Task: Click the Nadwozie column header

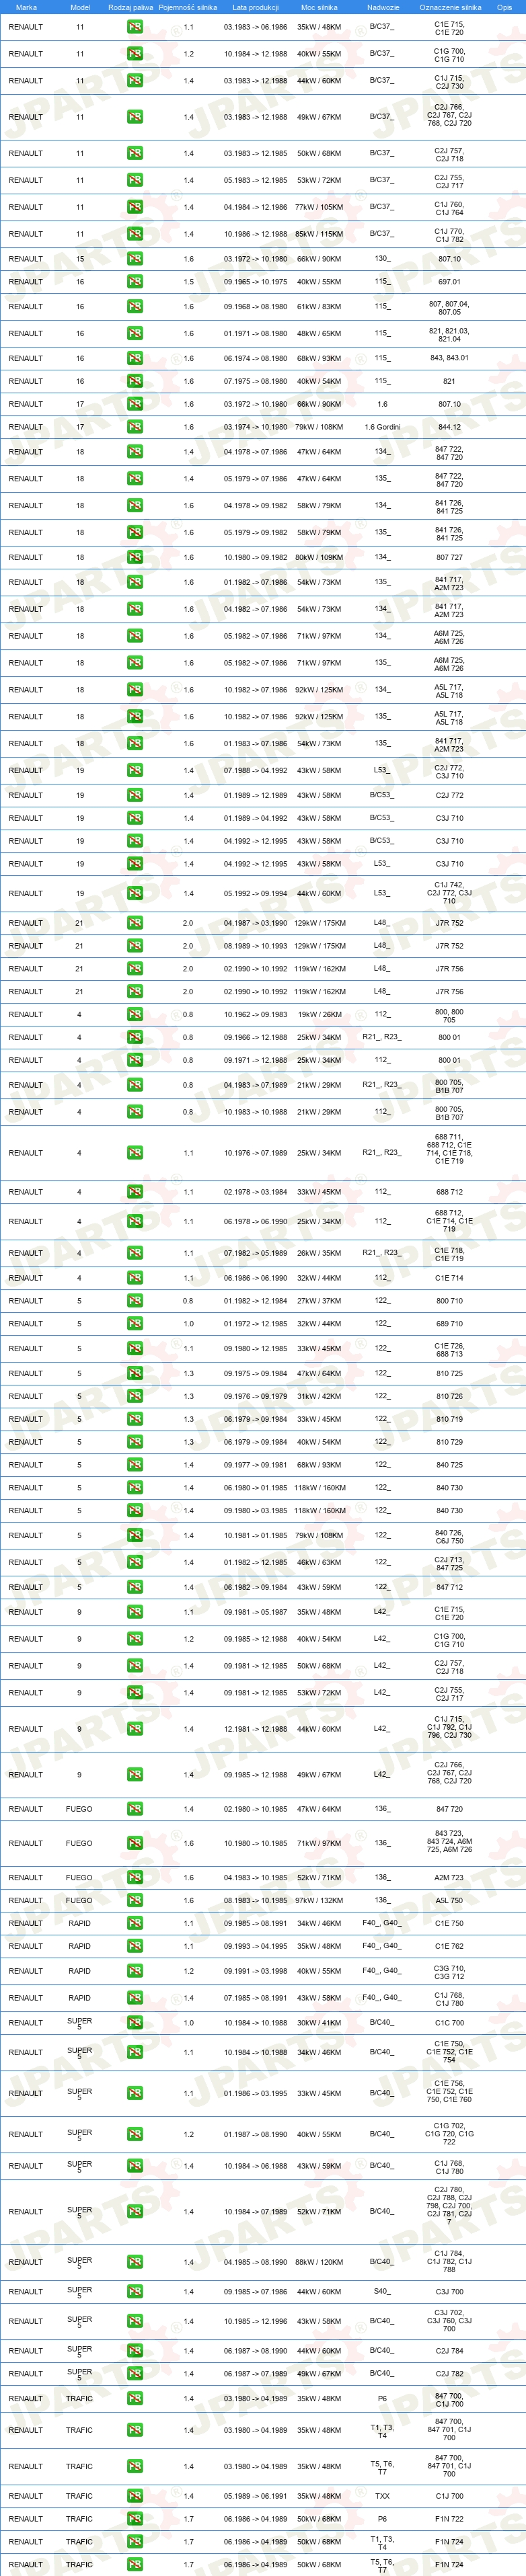Action: [x=382, y=7]
